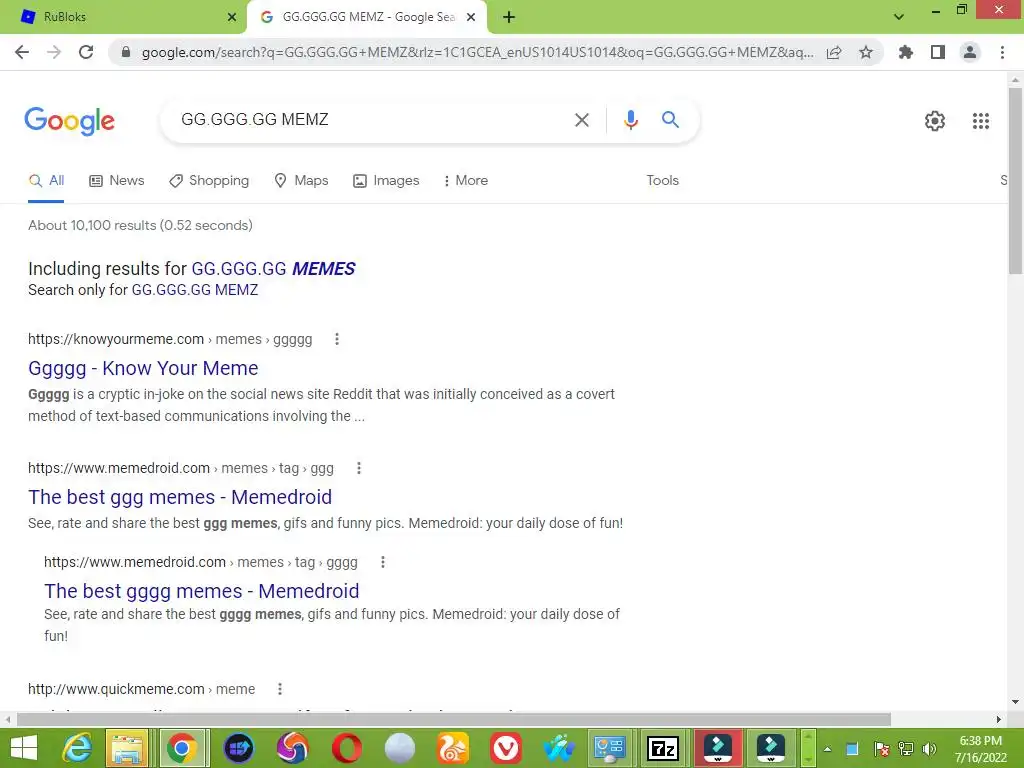Clear the search box with the X

[x=582, y=120]
